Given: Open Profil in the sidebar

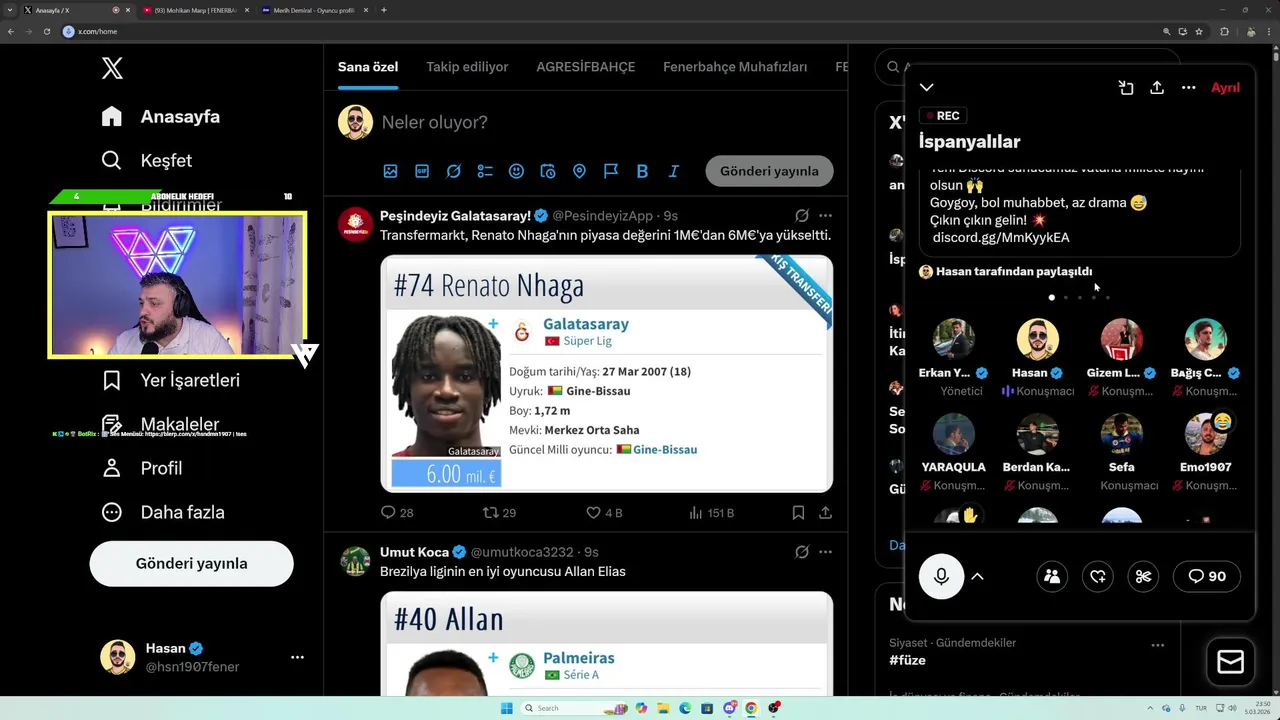Looking at the screenshot, I should tap(141, 468).
